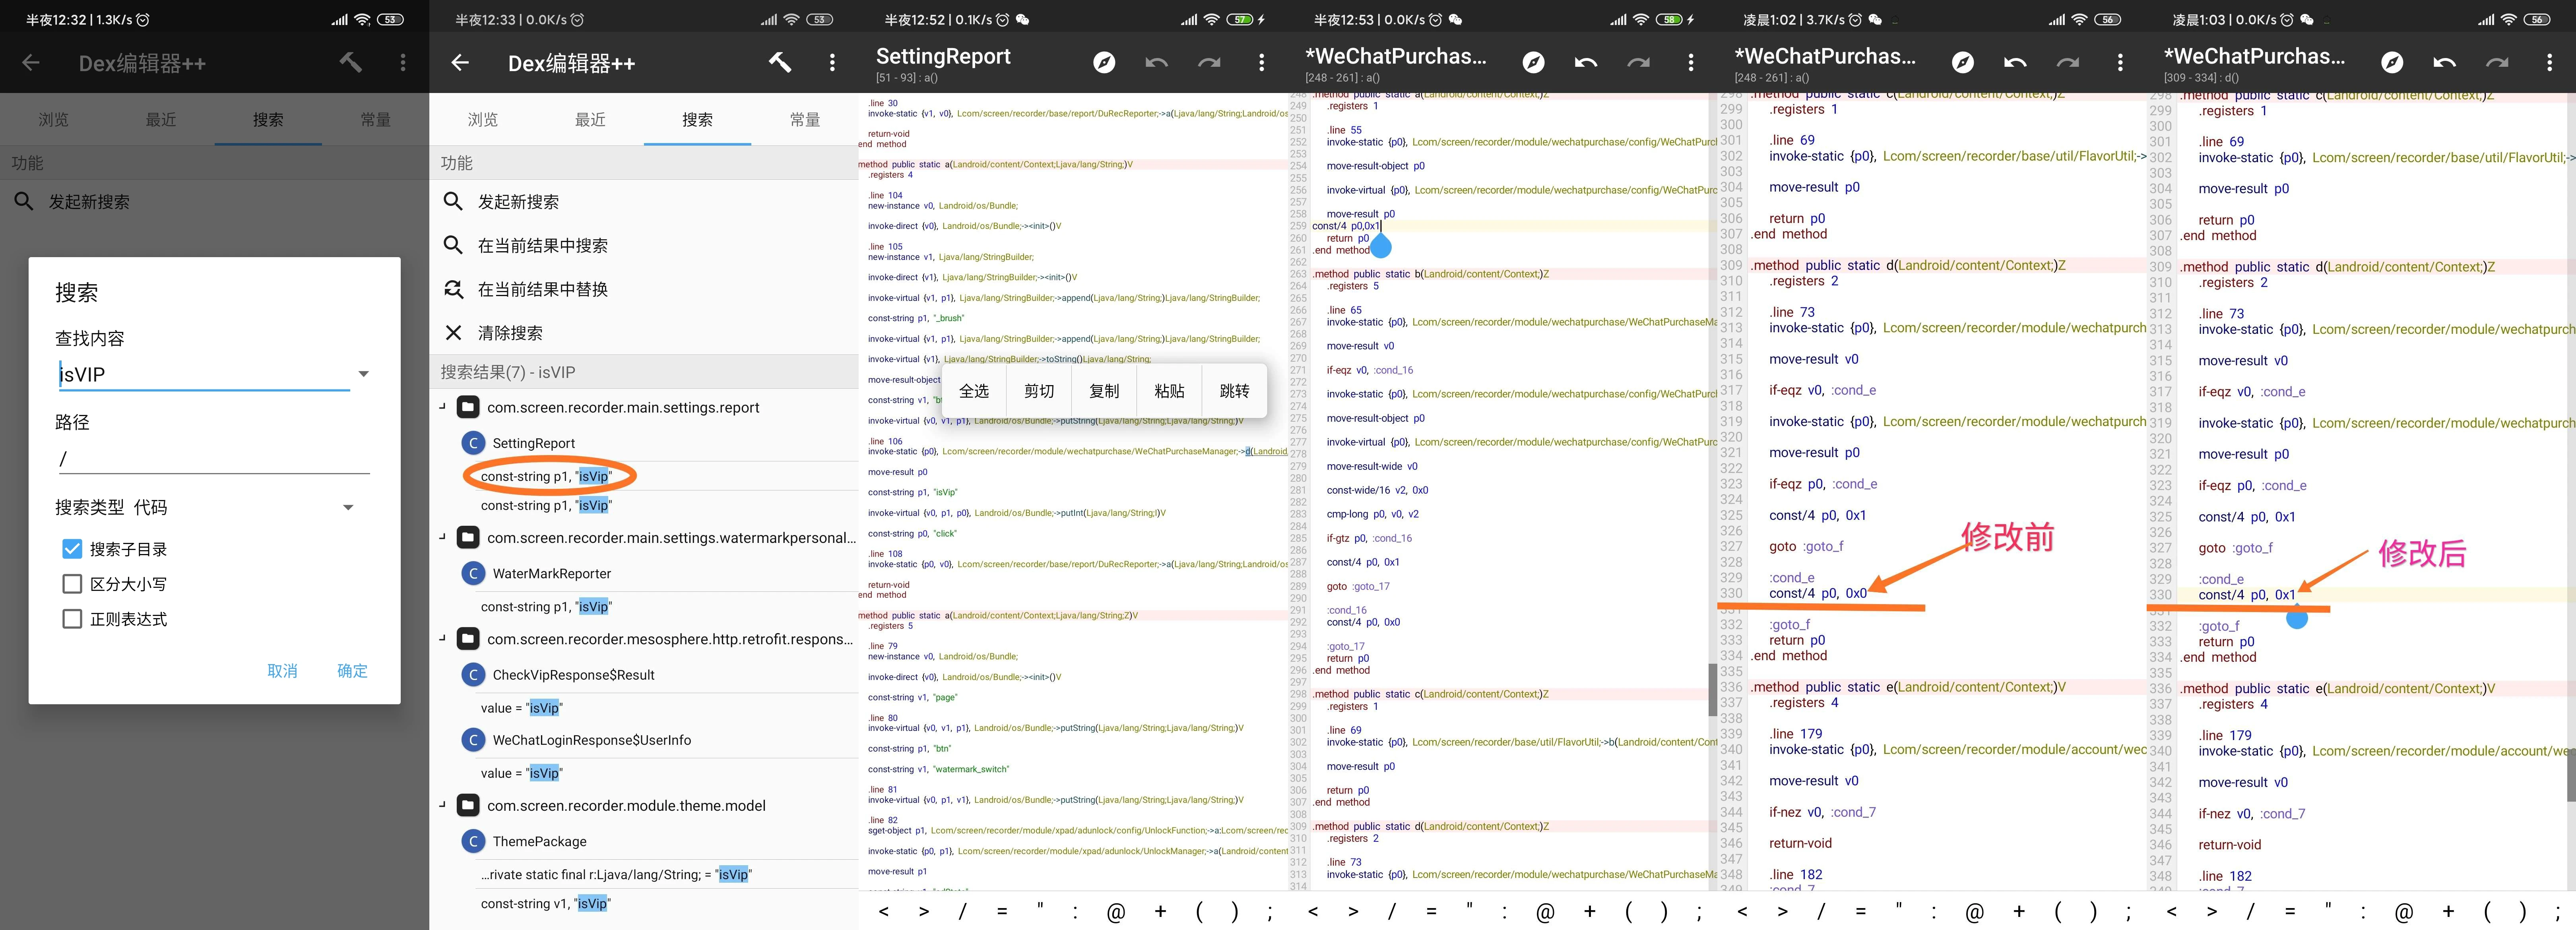The image size is (2576, 930).
Task: Tap undo icon in the 半夜12:53 editor screen
Action: (1586, 63)
